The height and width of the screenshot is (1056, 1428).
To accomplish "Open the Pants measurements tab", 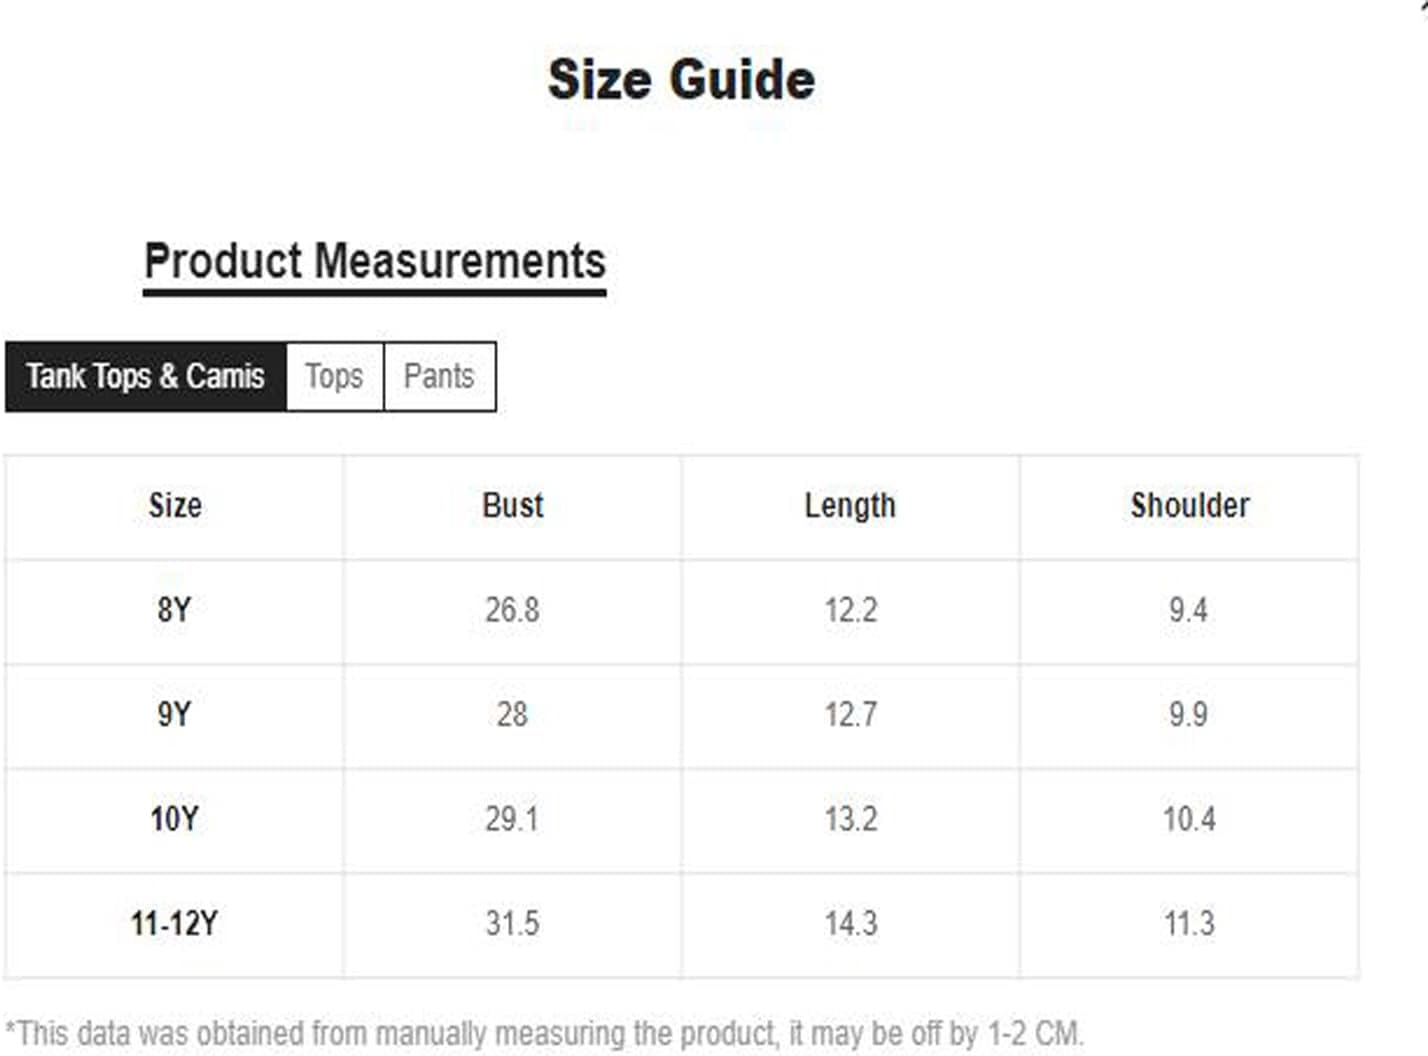I will pos(439,377).
